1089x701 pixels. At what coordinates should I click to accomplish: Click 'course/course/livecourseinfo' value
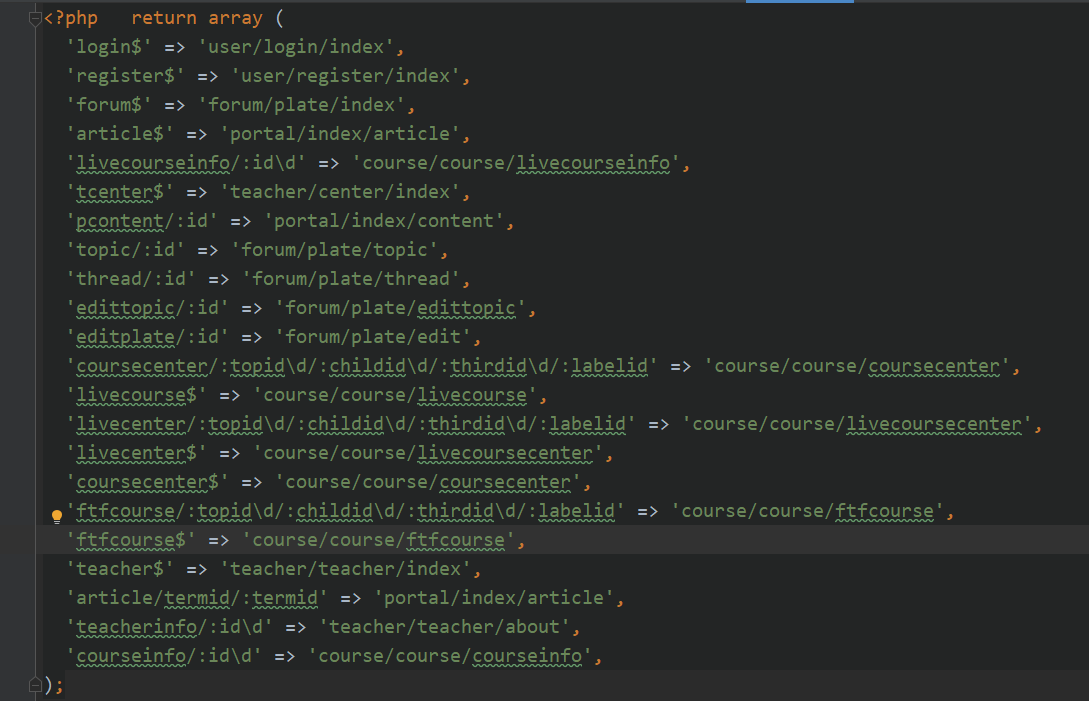[x=516, y=163]
